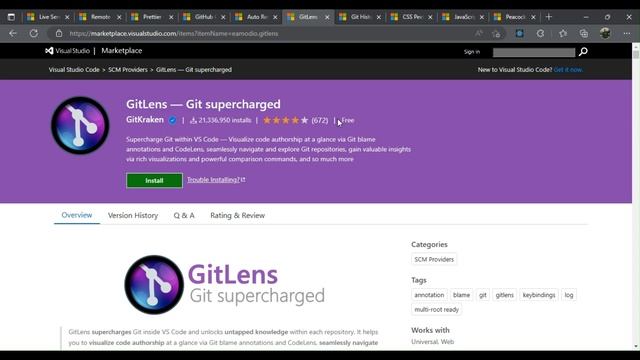
Task: Click the blue extension icon in browser toolbar
Action: [519, 33]
